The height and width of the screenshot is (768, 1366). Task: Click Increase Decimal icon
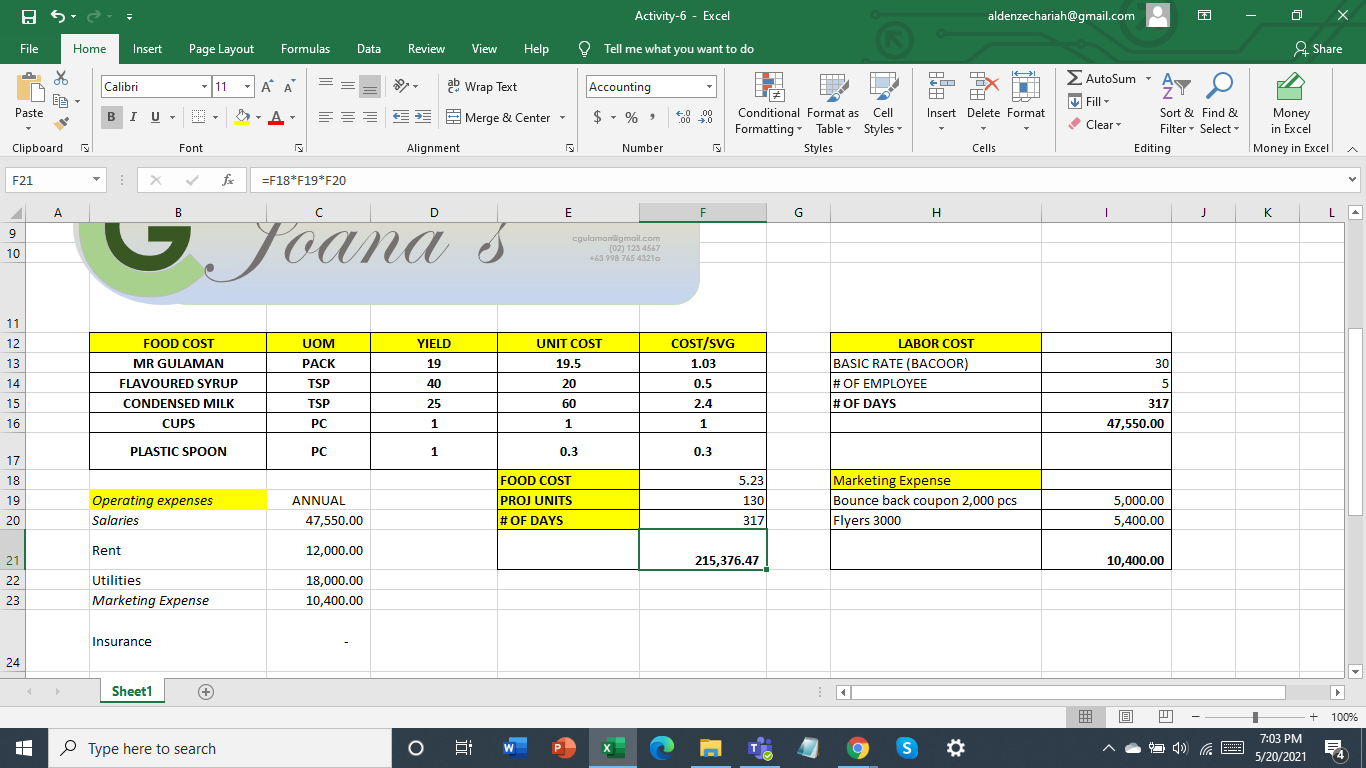click(x=682, y=118)
